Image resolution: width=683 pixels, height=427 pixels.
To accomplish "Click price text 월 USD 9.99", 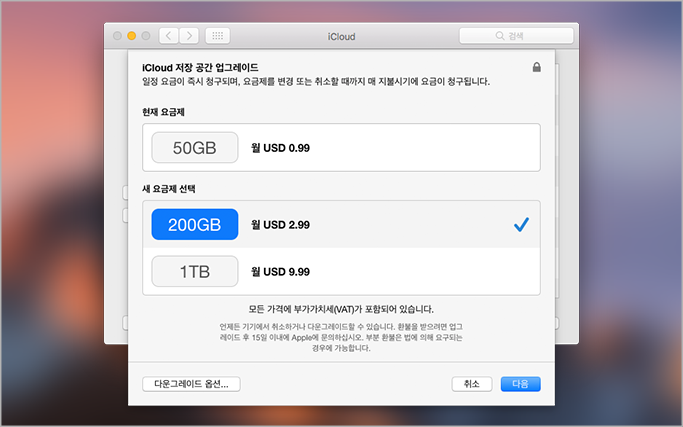I will 280,272.
